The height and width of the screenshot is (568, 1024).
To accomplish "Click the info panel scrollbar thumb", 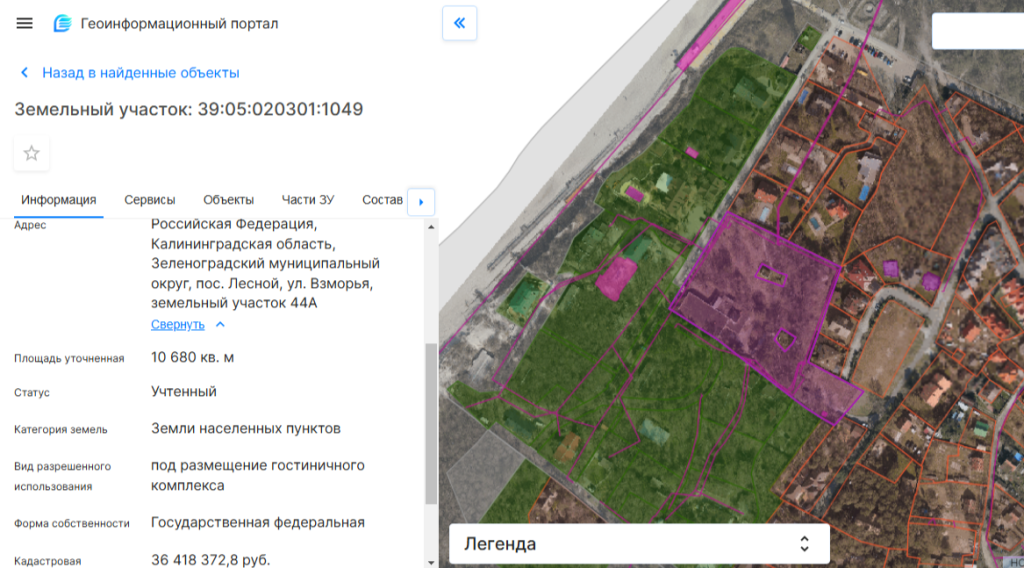I will (431, 420).
